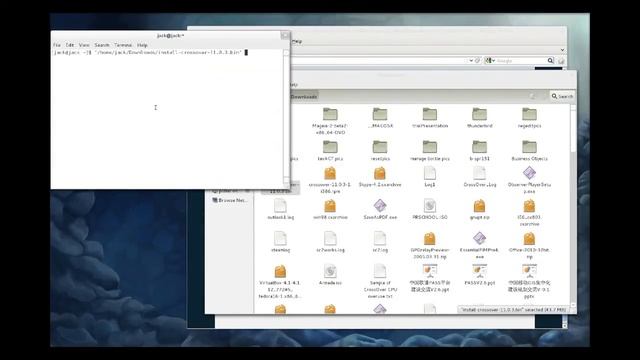Select the cc2.log file
This screenshot has height=360, width=640.
[380, 242]
